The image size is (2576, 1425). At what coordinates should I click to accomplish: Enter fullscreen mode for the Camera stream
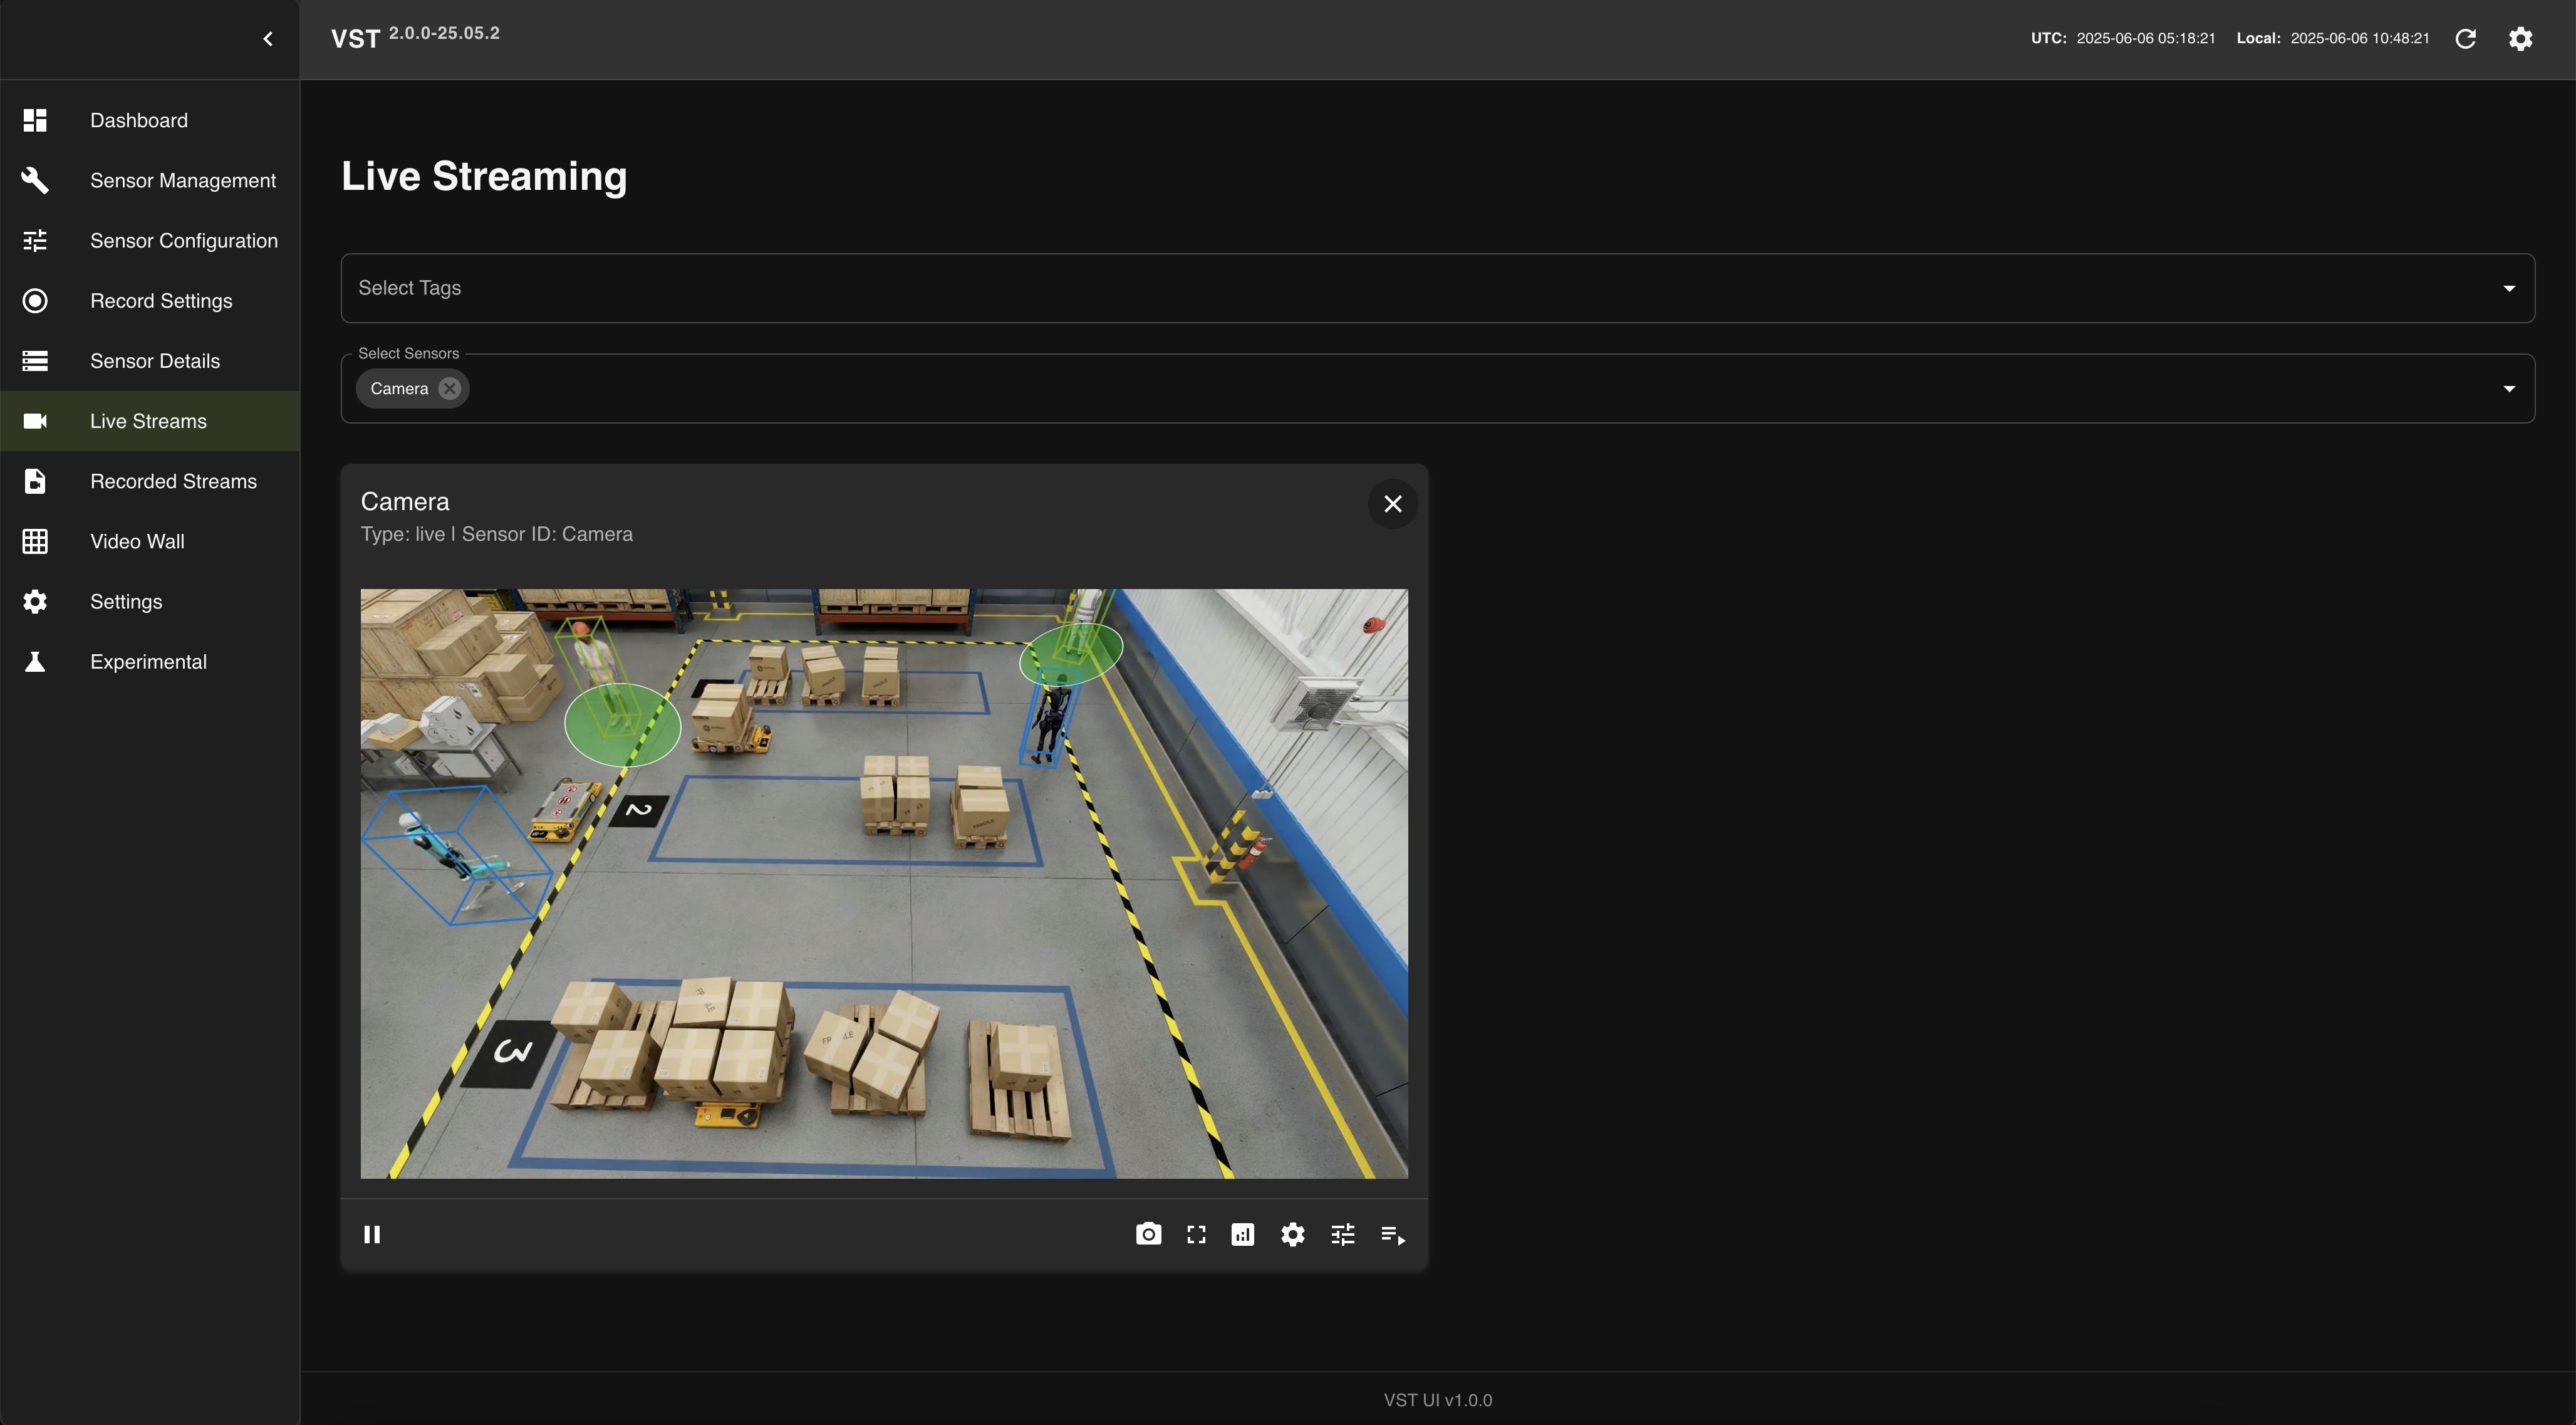pyautogui.click(x=1196, y=1234)
